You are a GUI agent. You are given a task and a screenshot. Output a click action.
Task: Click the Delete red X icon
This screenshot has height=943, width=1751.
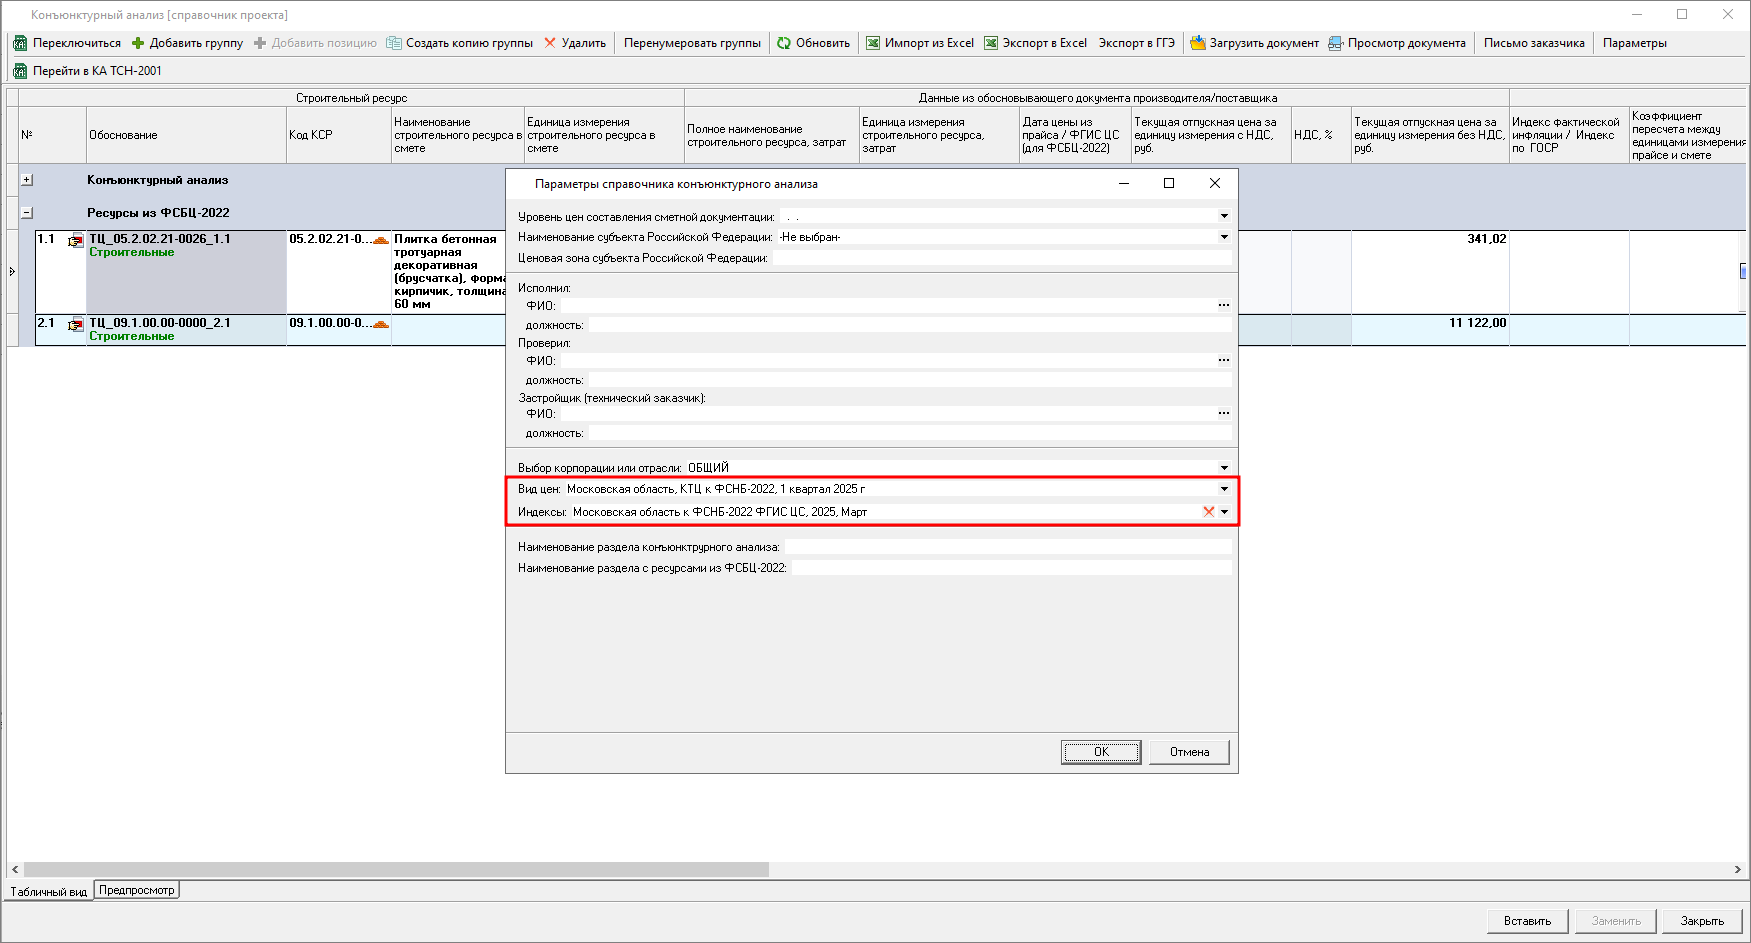coord(550,43)
